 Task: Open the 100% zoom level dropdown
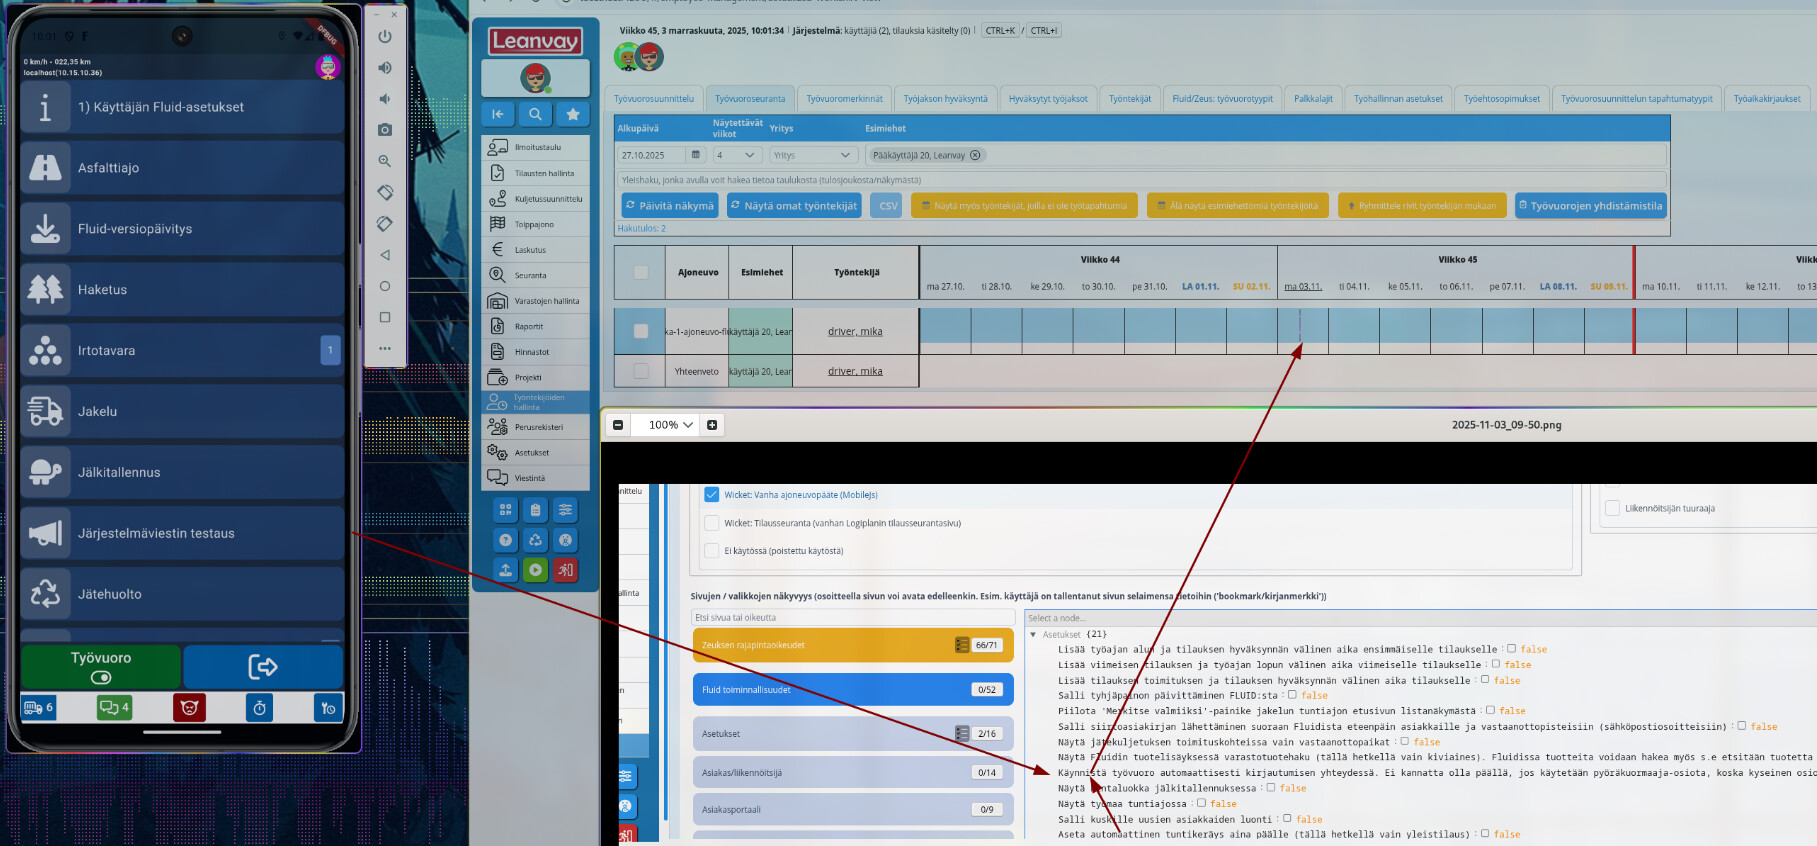point(671,425)
